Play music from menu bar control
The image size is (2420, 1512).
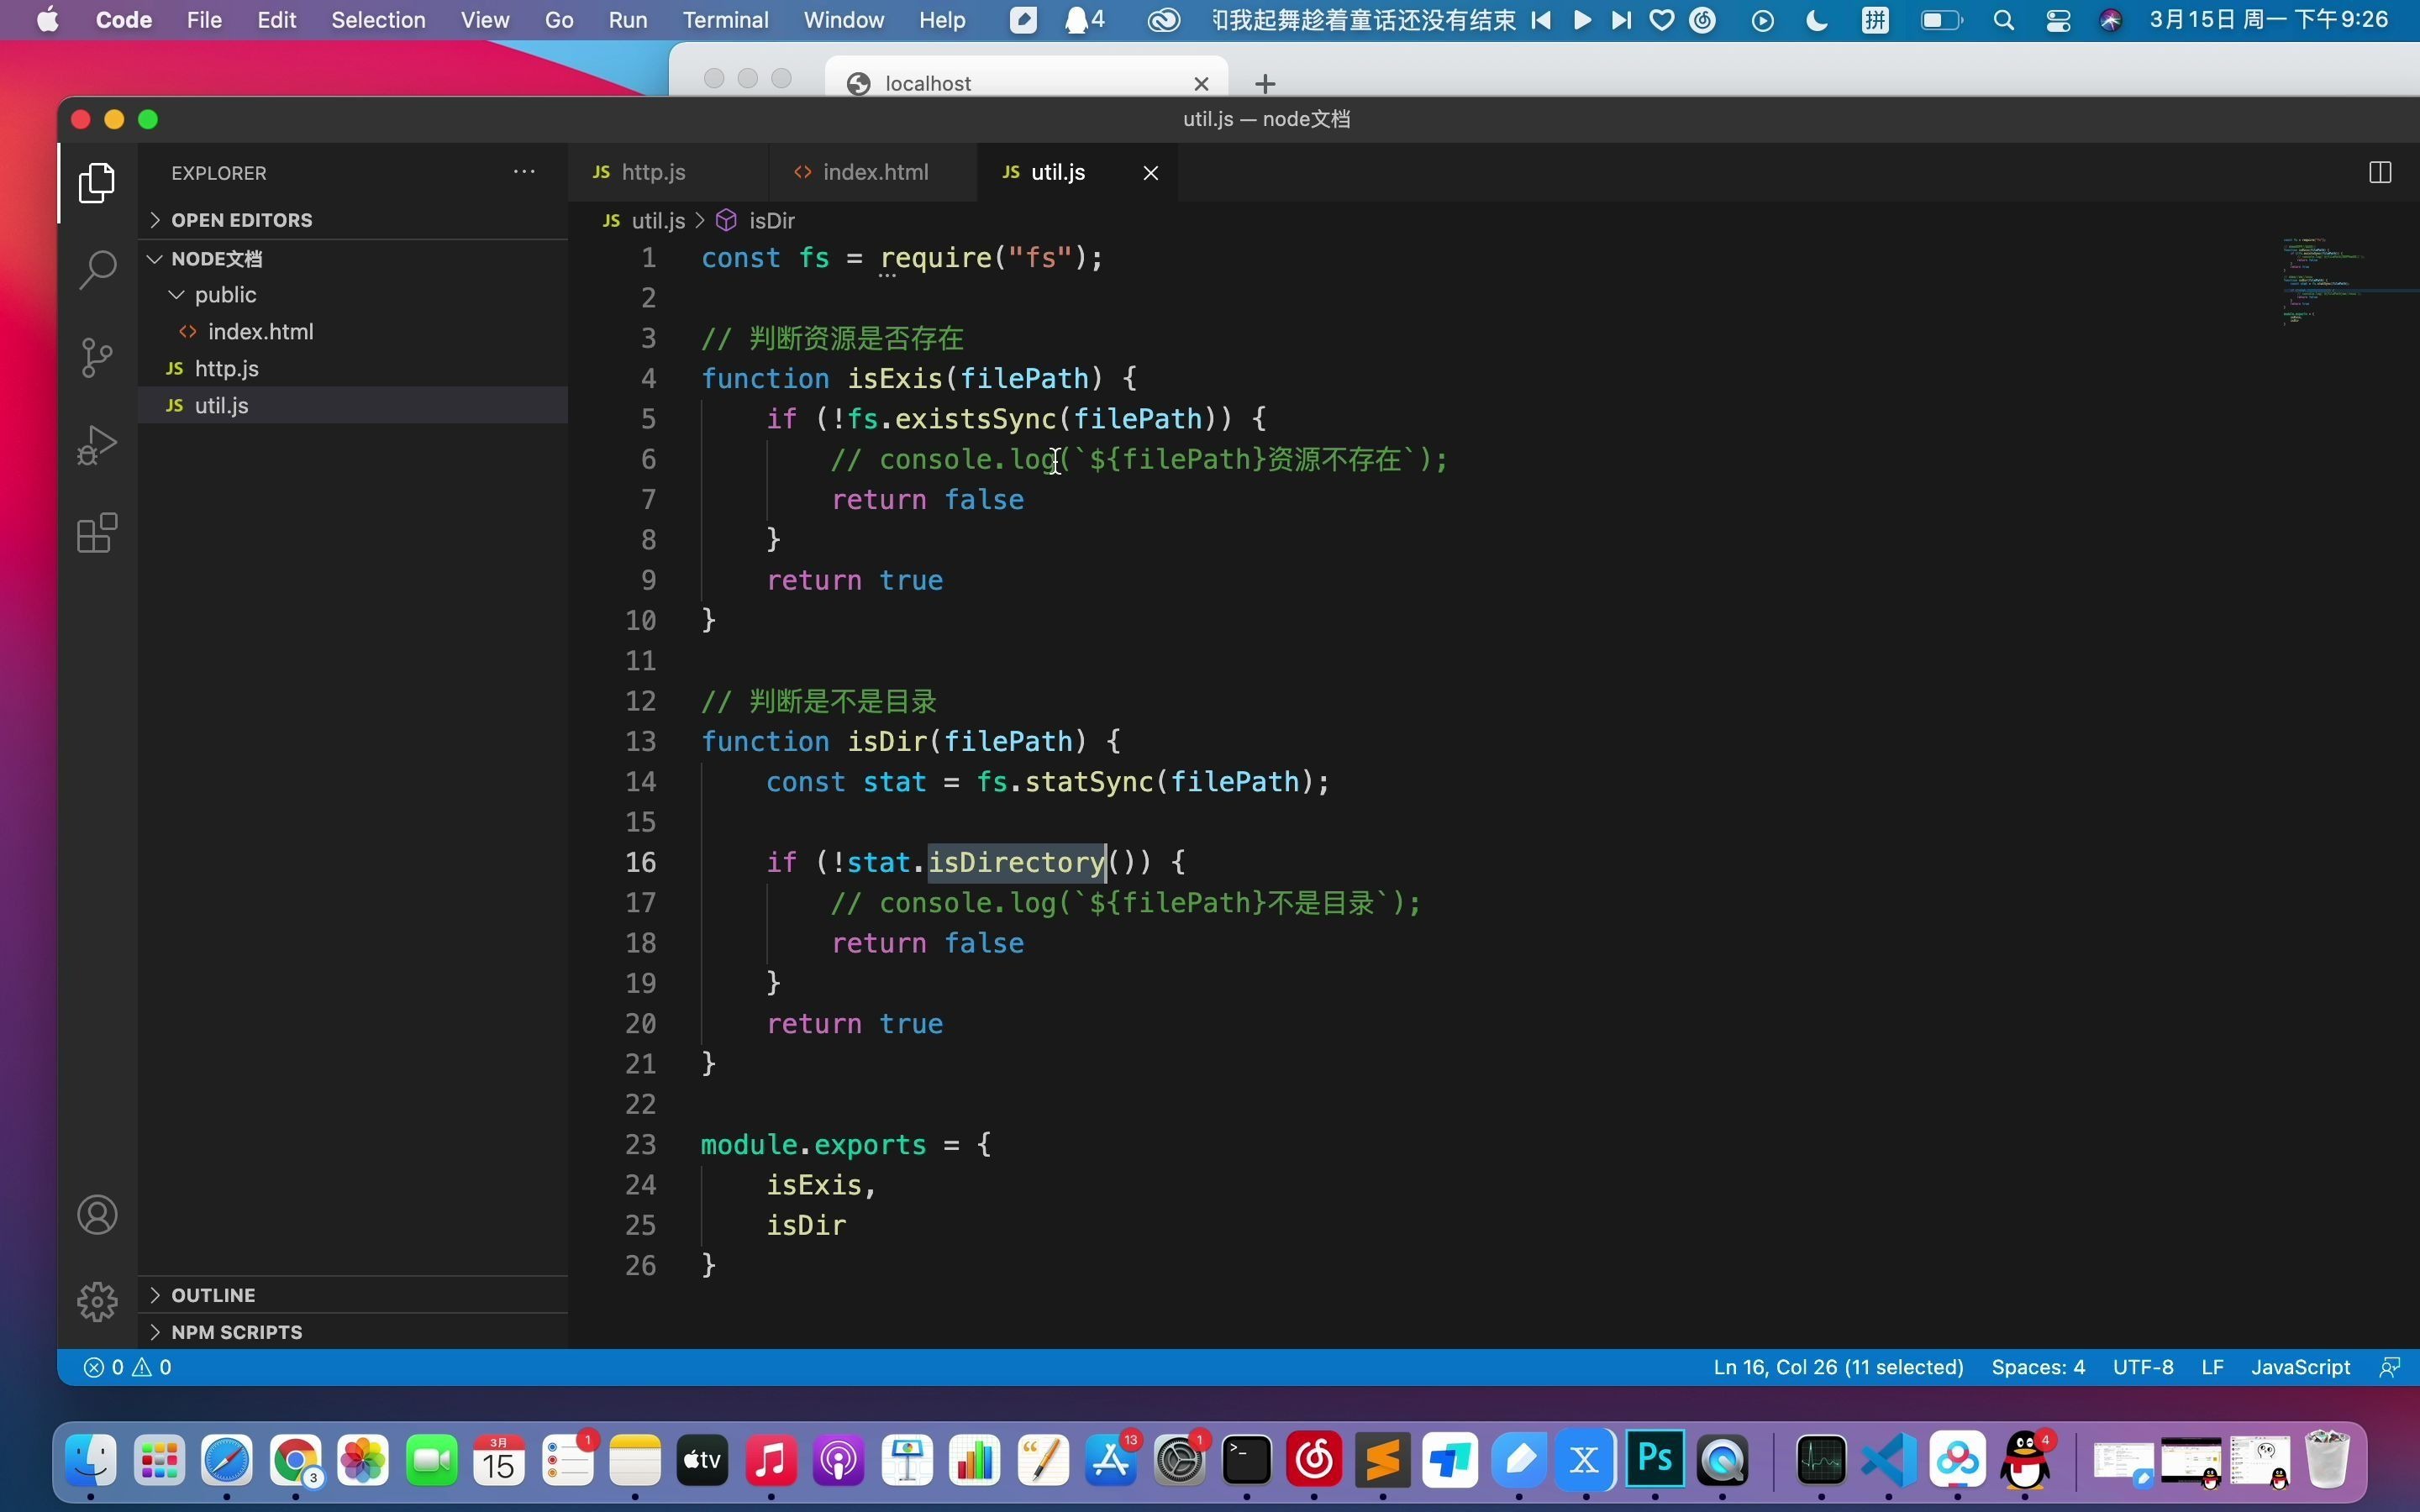tap(1582, 20)
